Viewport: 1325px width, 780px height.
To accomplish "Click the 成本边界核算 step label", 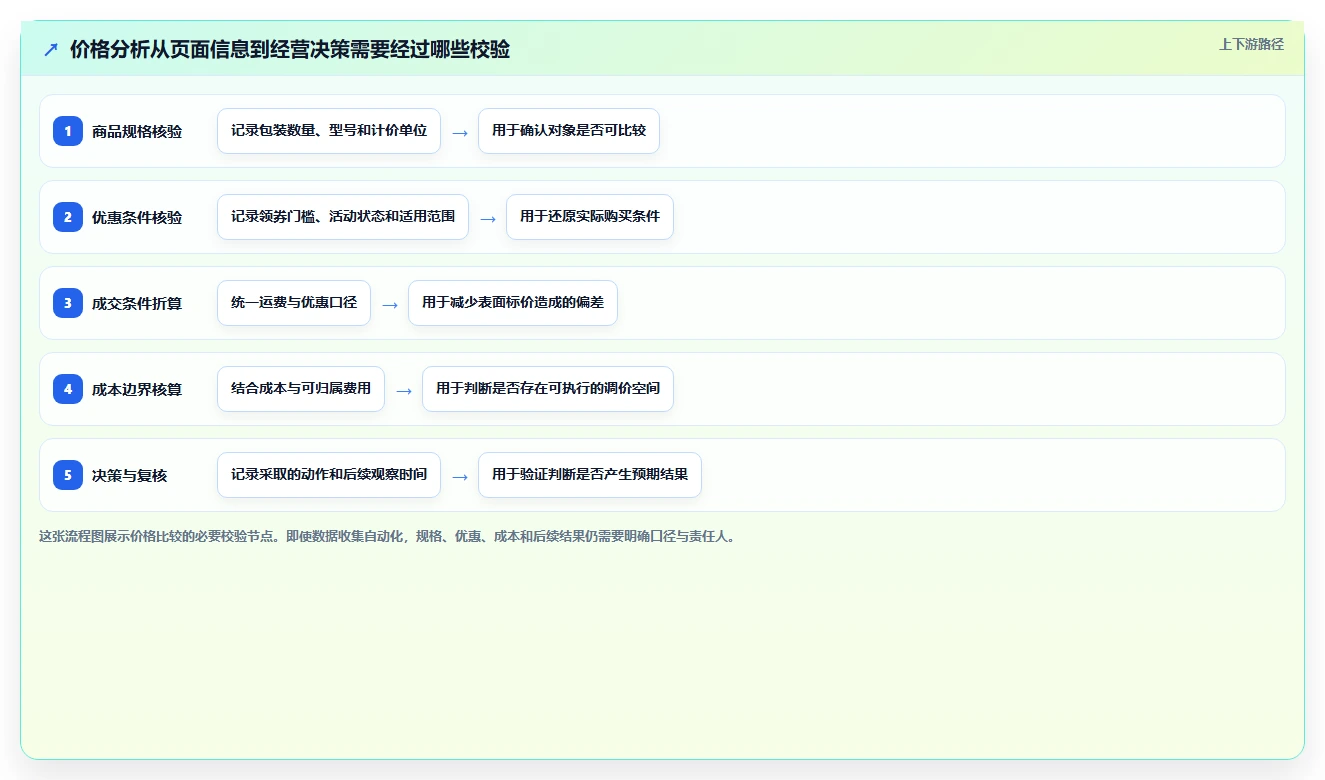I will [x=137, y=389].
